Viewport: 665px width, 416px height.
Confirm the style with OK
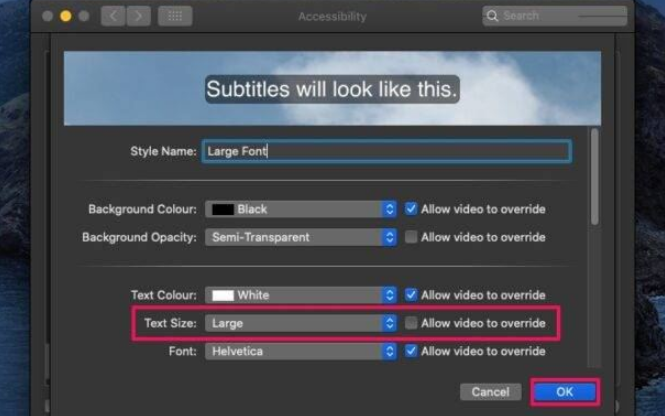[564, 392]
